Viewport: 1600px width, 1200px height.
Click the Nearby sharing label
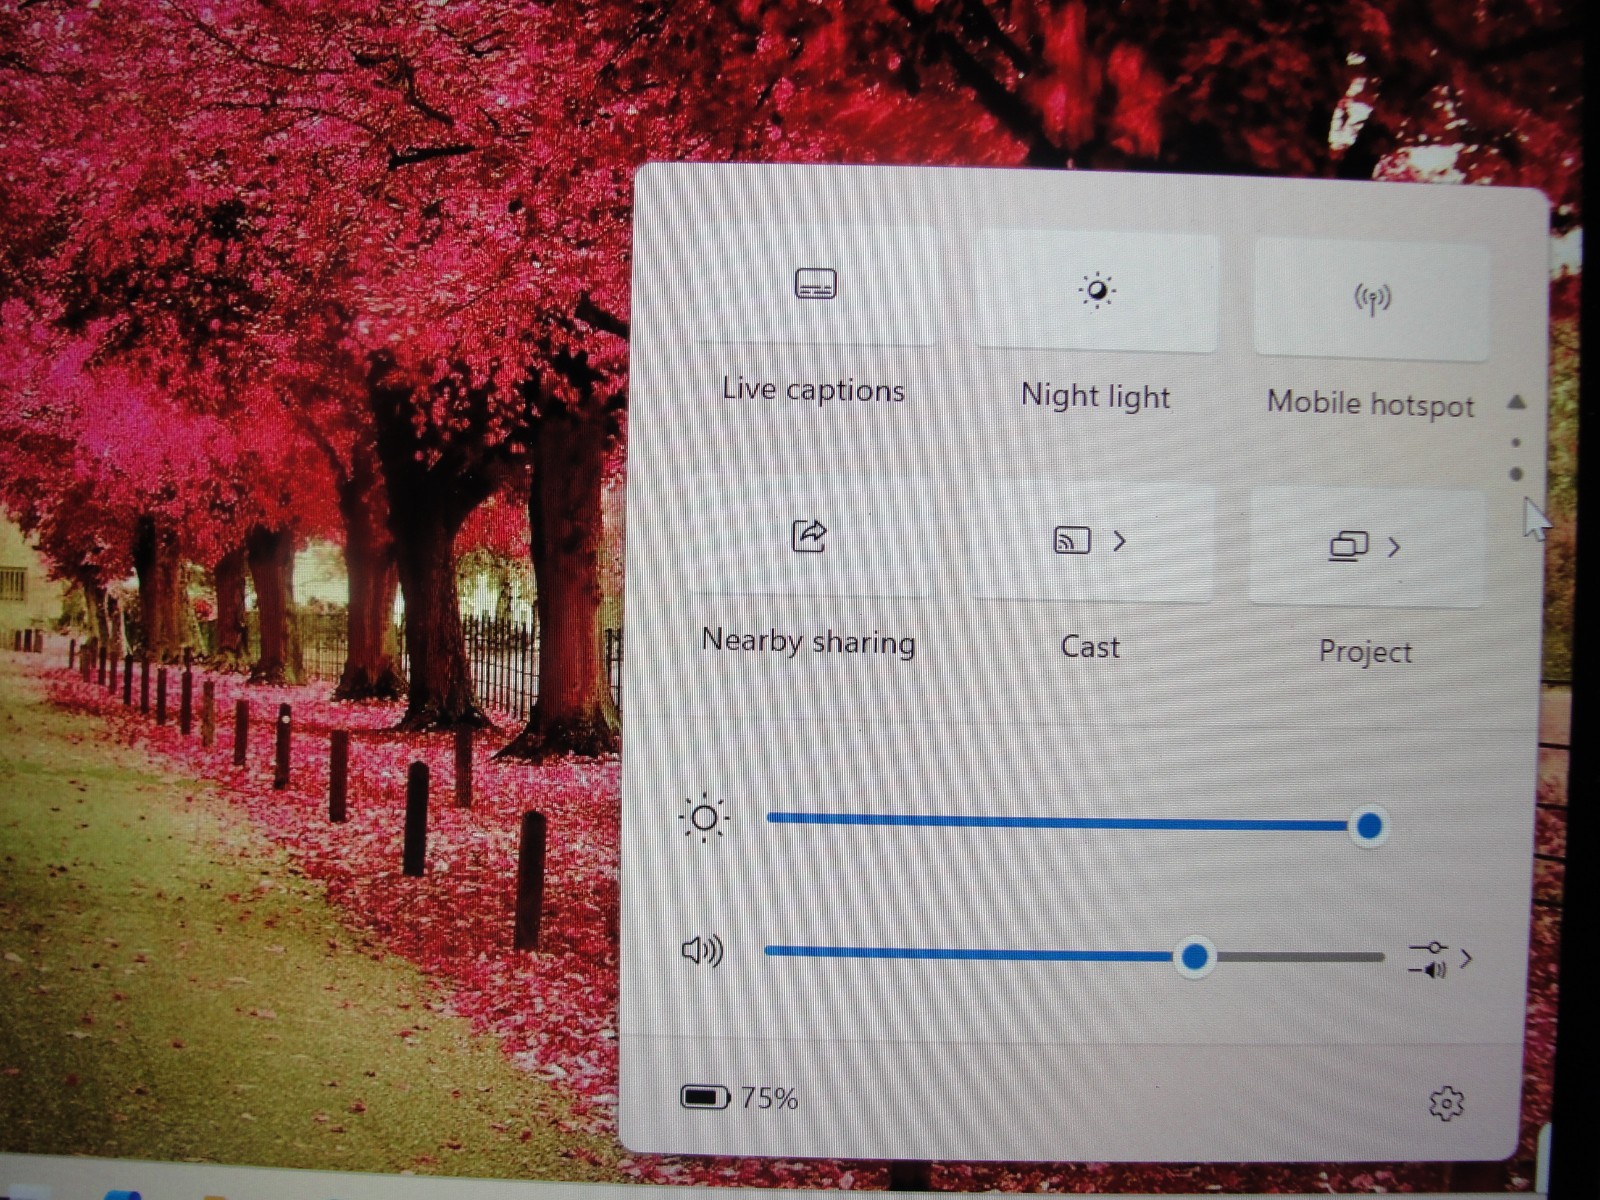808,641
